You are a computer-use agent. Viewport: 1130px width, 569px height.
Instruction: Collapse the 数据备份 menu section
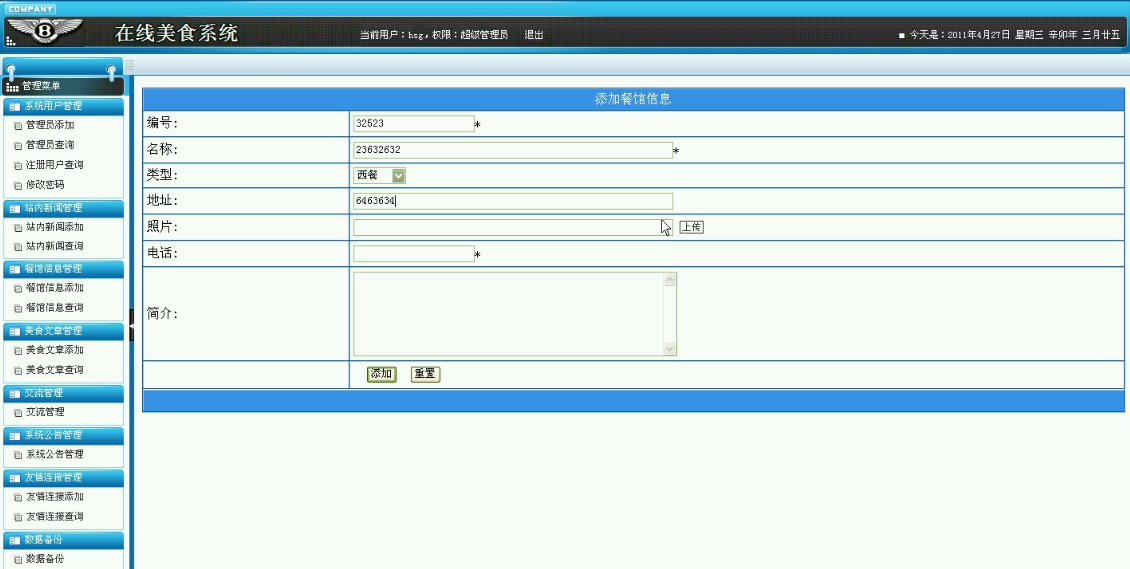[63, 539]
